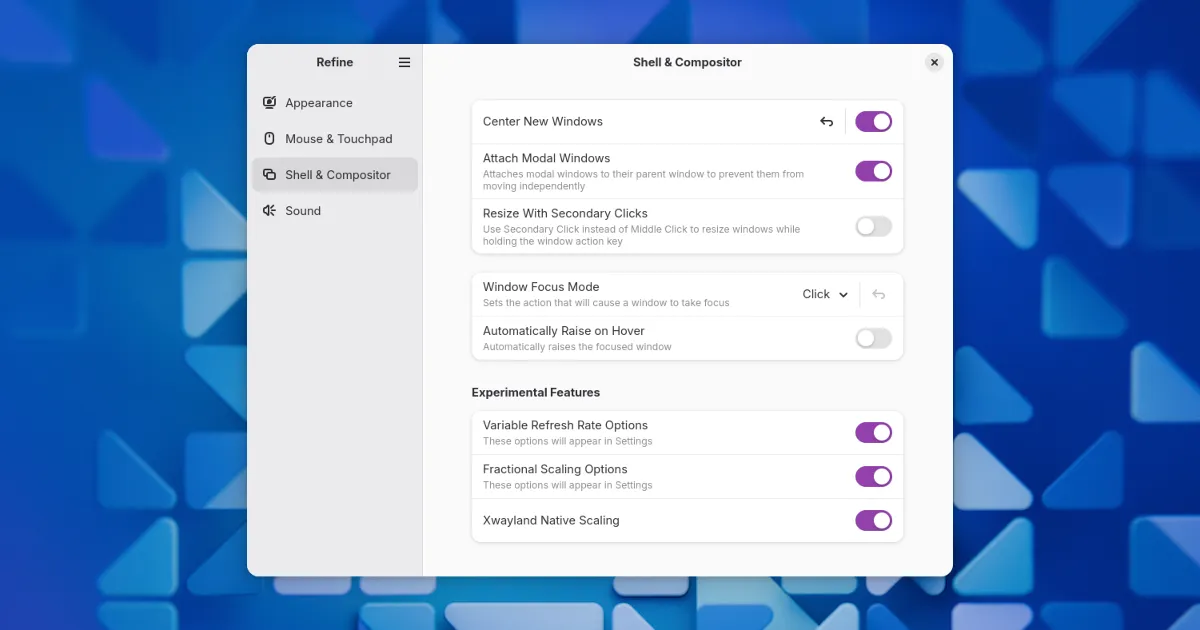
Task: Click the Shell & Compositor sidebar icon
Action: coord(269,175)
